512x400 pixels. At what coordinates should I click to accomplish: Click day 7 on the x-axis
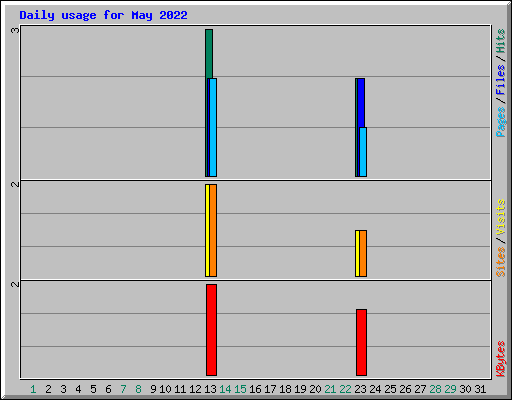coord(123,389)
